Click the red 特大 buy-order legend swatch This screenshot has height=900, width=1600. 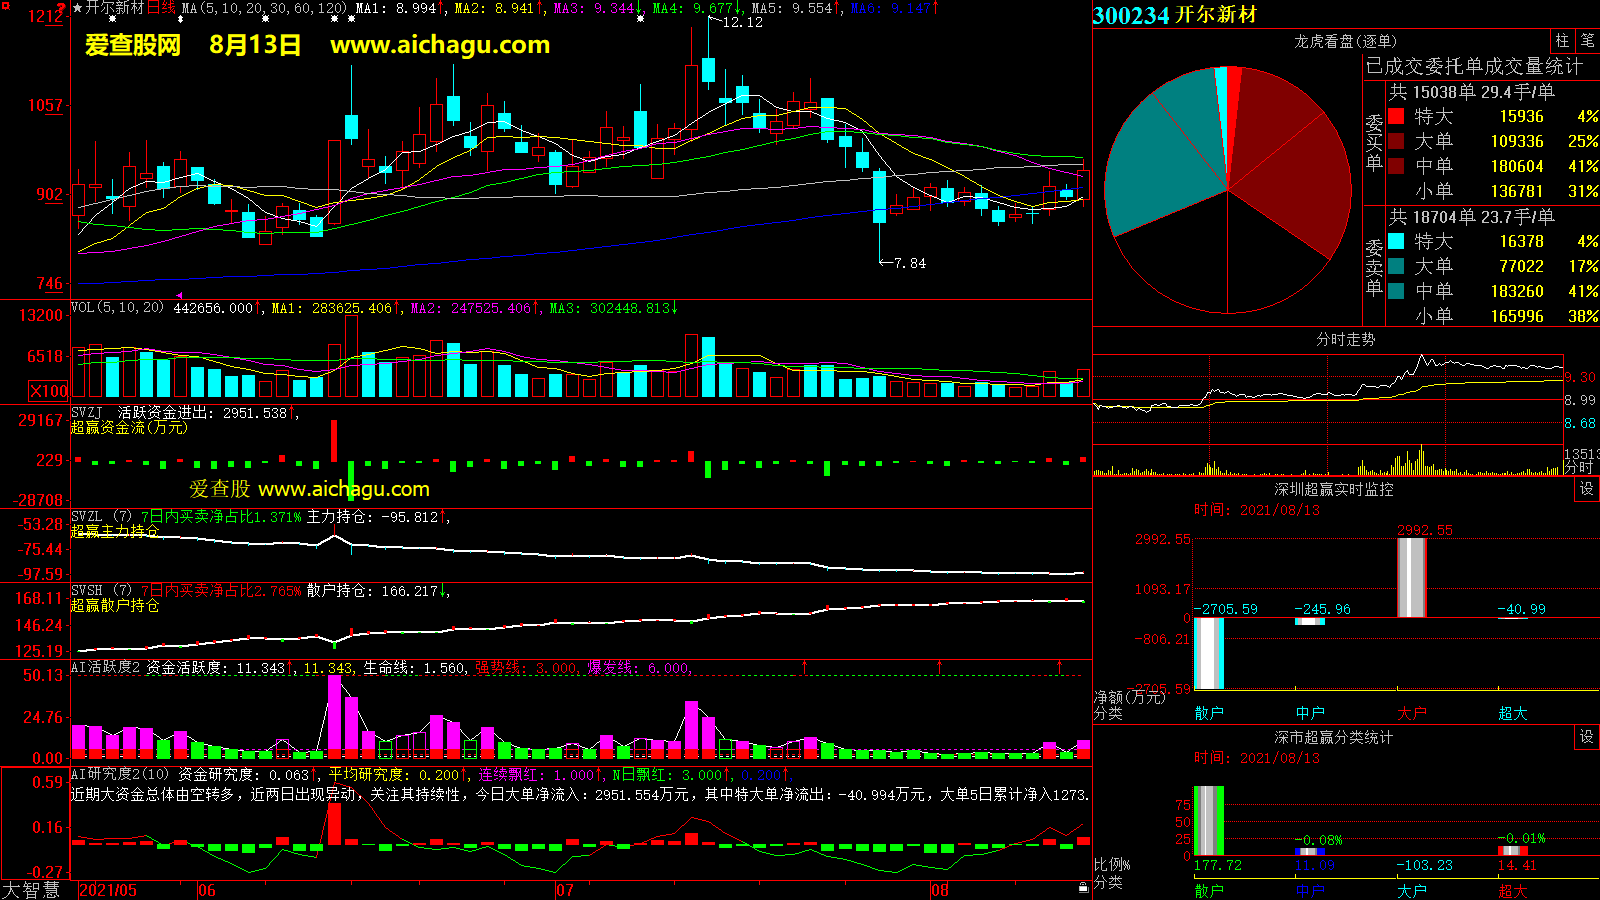click(1396, 116)
